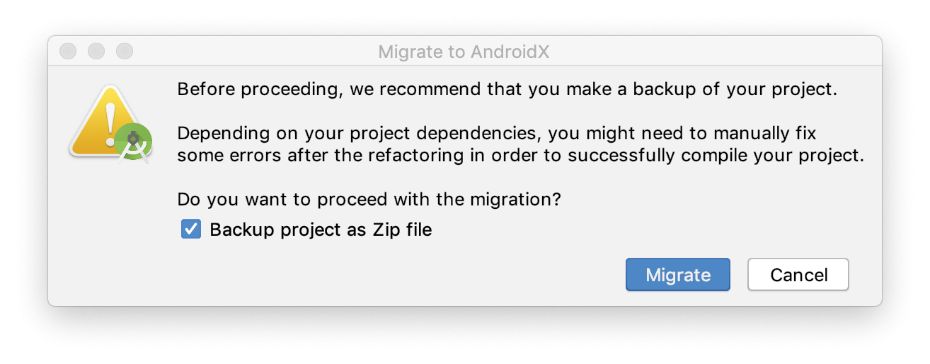The height and width of the screenshot is (364, 930).
Task: Click the gray zoom window button
Action: (x=125, y=52)
